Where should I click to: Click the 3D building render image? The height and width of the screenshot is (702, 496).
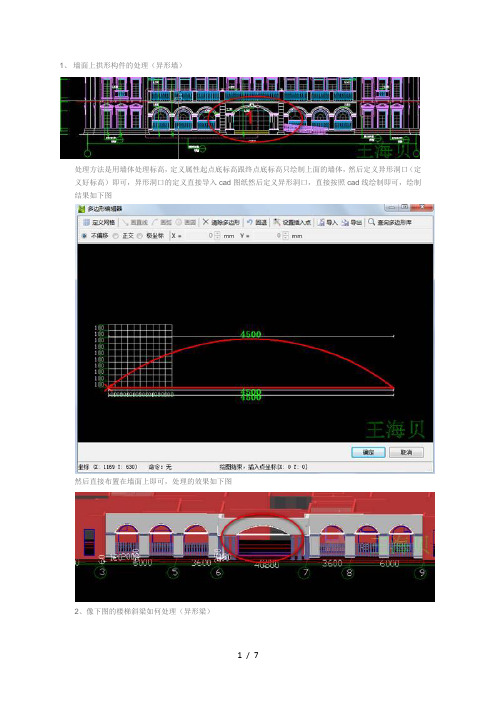click(255, 547)
